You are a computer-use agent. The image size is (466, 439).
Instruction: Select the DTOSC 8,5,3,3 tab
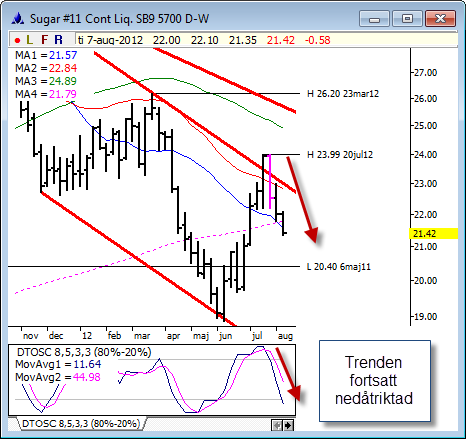coord(81,424)
